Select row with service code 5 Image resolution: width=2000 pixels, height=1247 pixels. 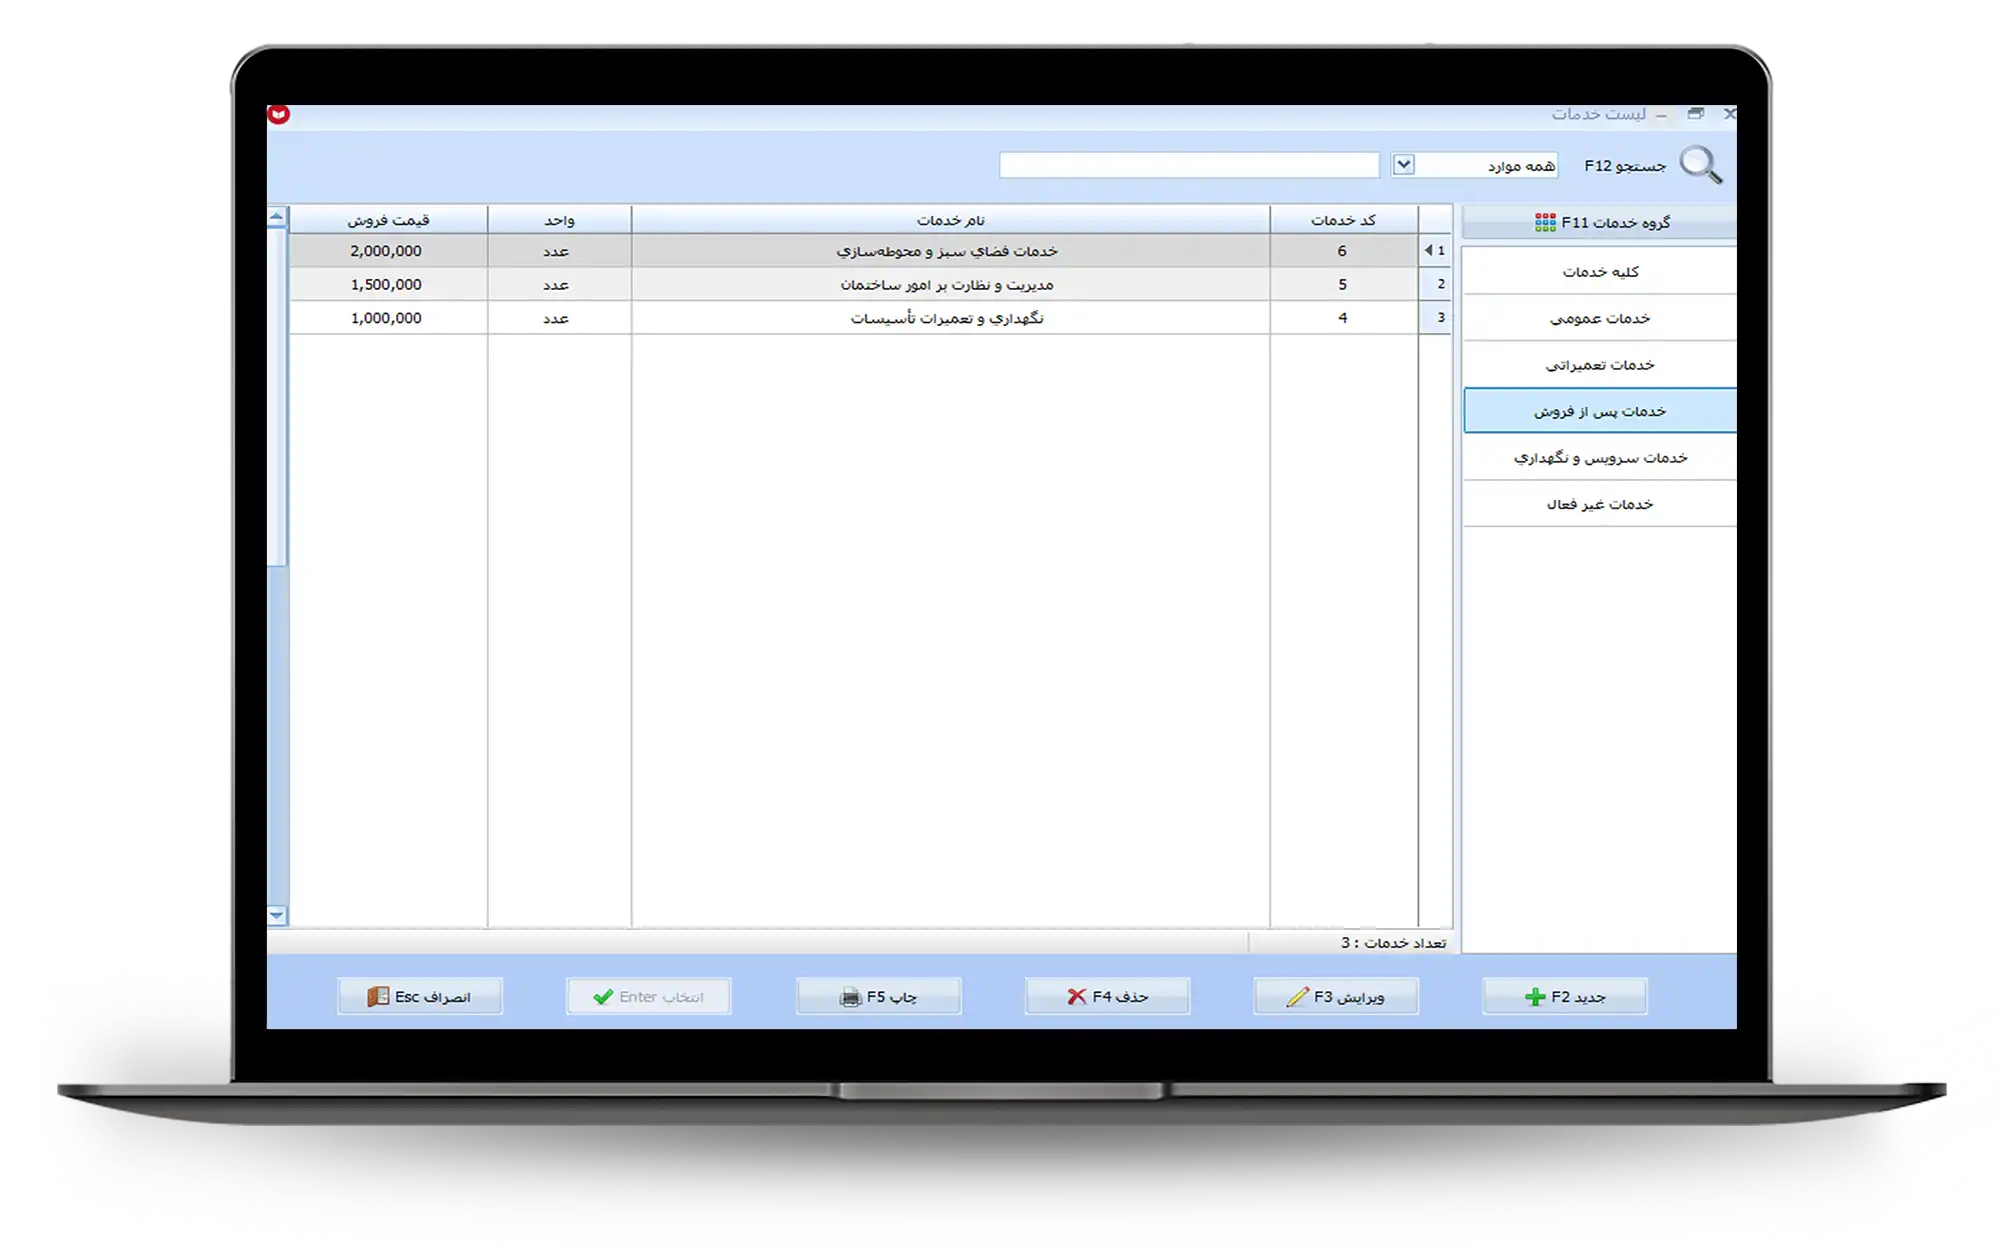pyautogui.click(x=1342, y=284)
